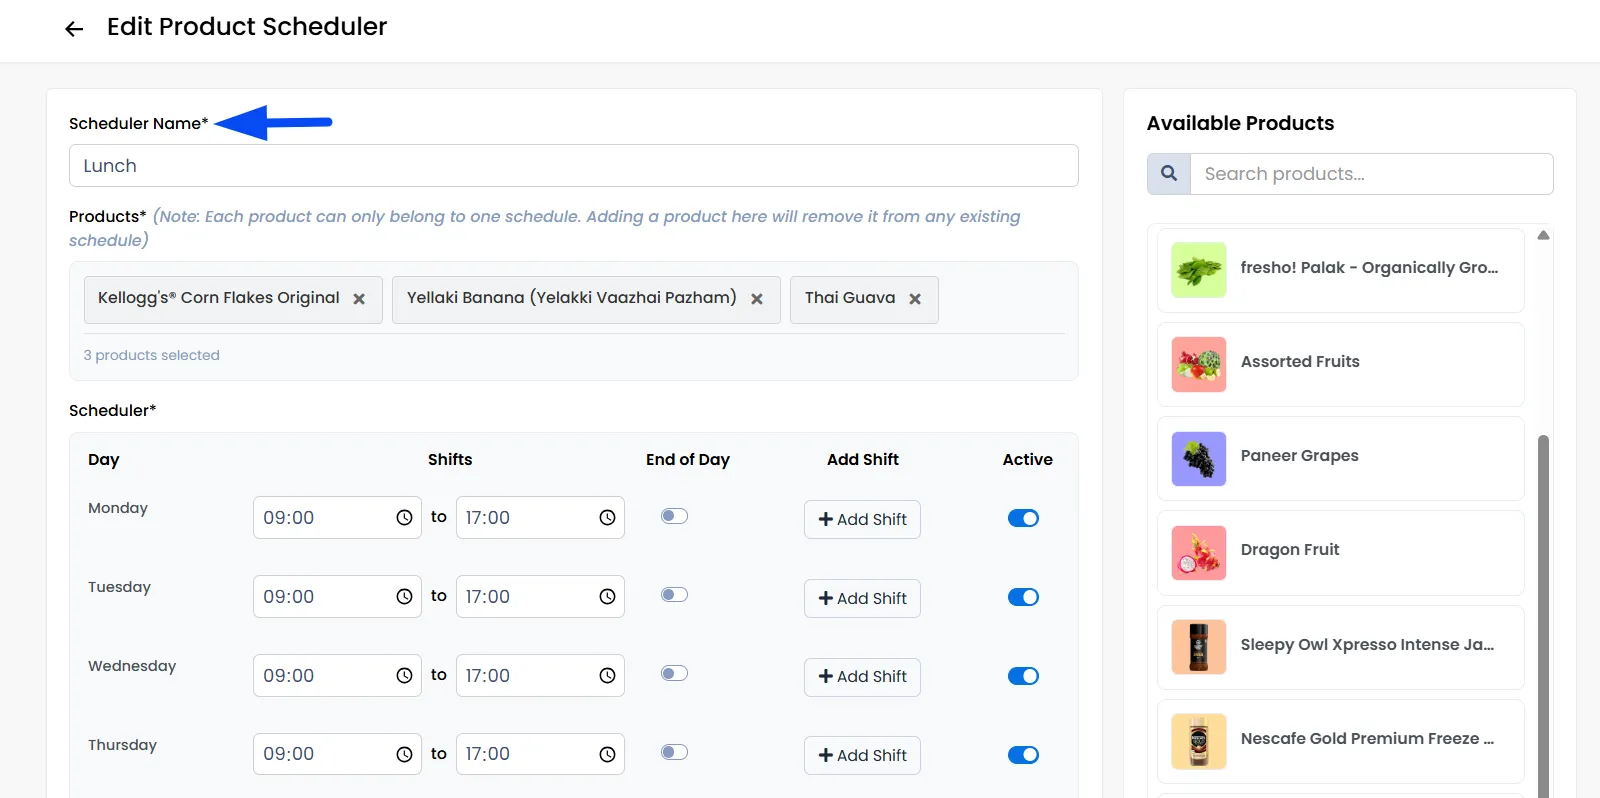
Task: Select the 'Assorted Fruits' product name
Action: (1300, 362)
